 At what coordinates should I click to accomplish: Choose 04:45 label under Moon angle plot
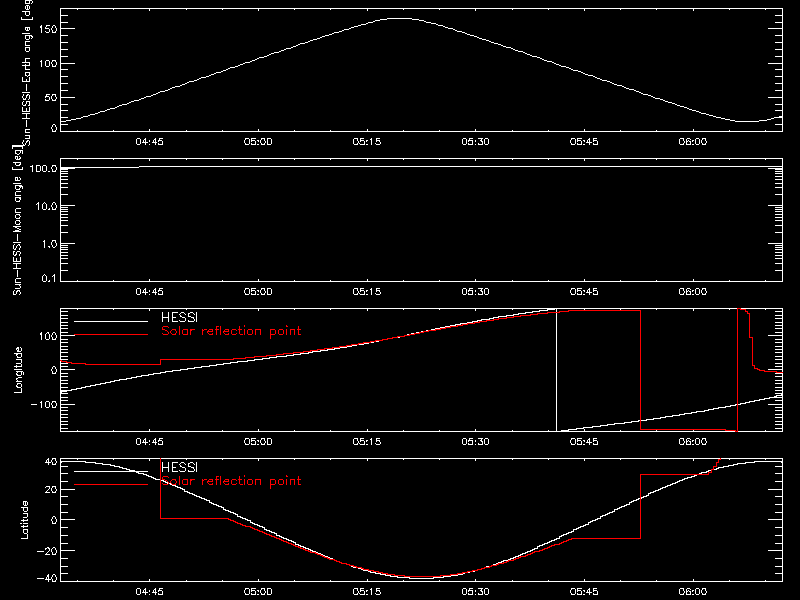coord(149,292)
